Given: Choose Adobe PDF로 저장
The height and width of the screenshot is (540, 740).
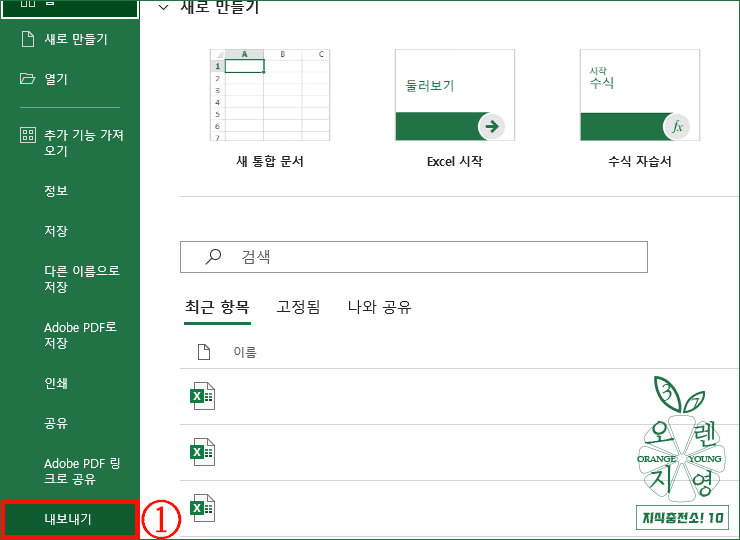Looking at the screenshot, I should pyautogui.click(x=80, y=335).
